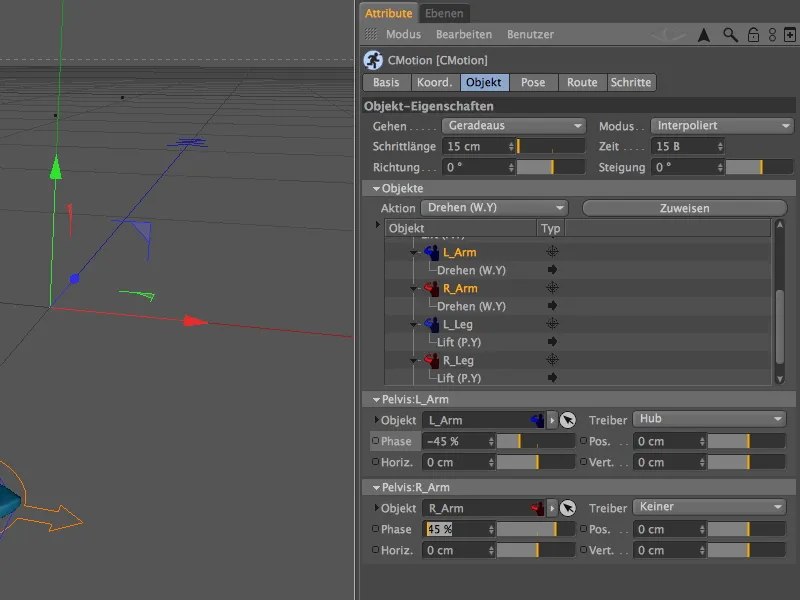The width and height of the screenshot is (800, 600).
Task: Click the new Attribute manager plus icon
Action: pyautogui.click(x=789, y=35)
